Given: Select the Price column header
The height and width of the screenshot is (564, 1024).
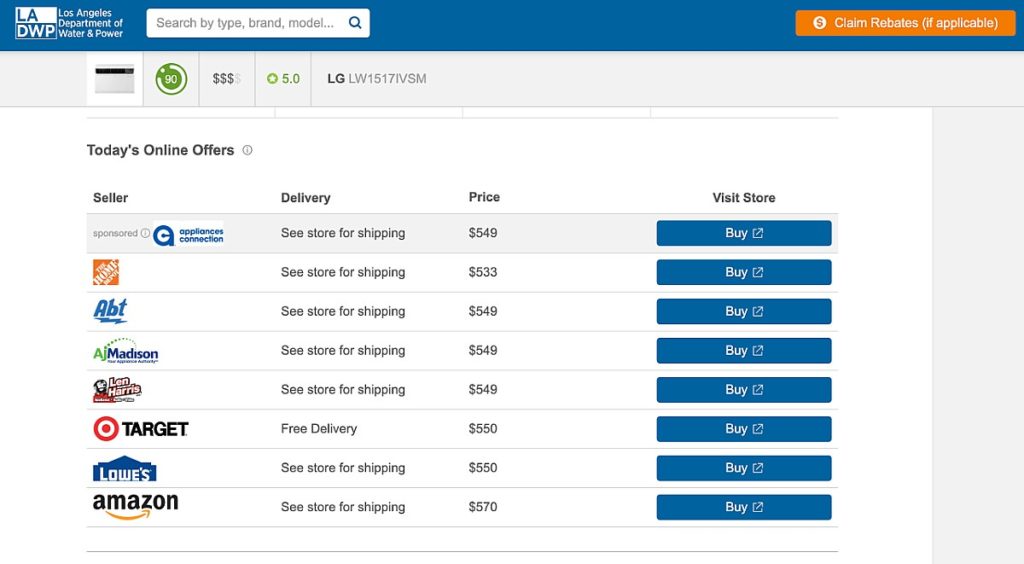Looking at the screenshot, I should 484,197.
